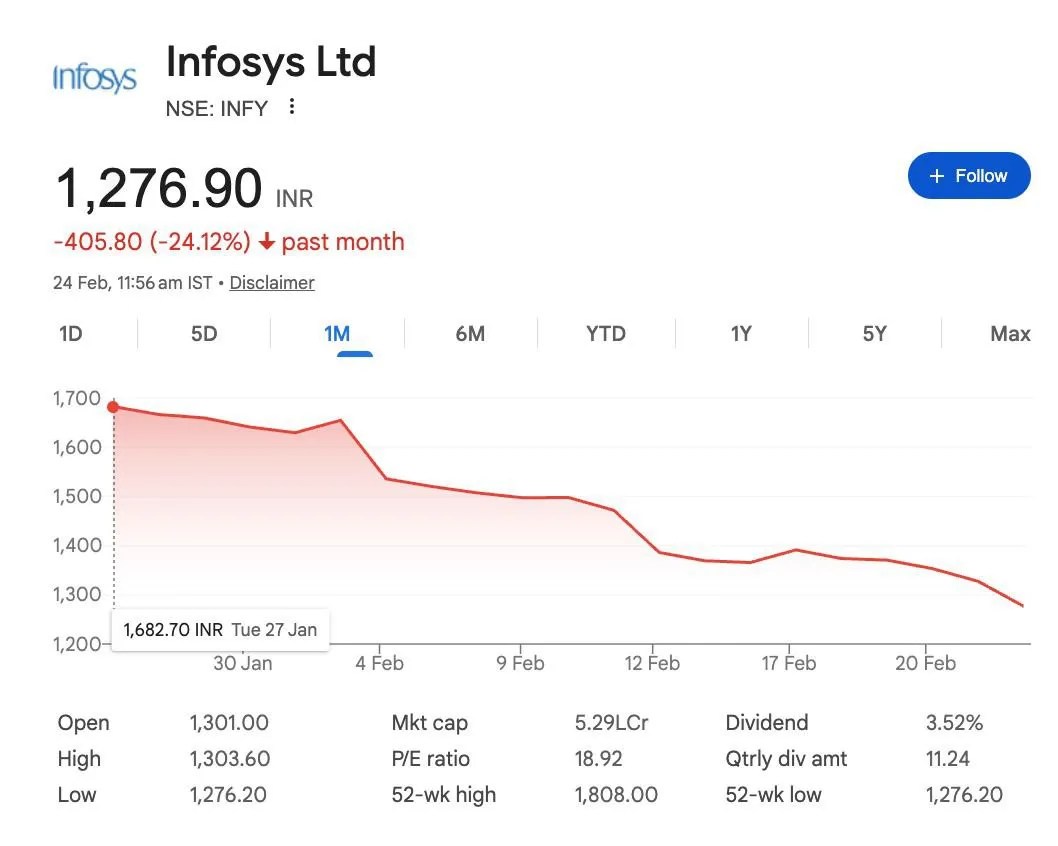The image size is (1058, 846).
Task: View the 1Y performance chart
Action: (740, 333)
